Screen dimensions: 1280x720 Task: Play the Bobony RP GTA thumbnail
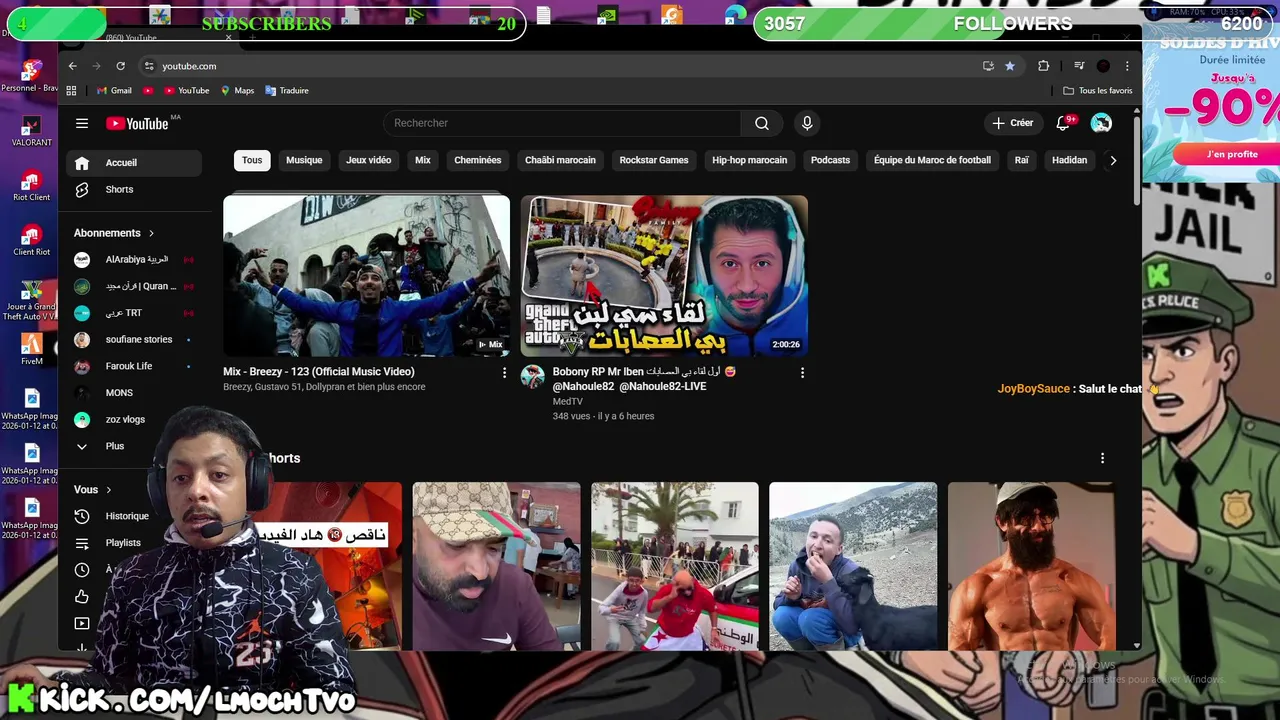(x=664, y=276)
